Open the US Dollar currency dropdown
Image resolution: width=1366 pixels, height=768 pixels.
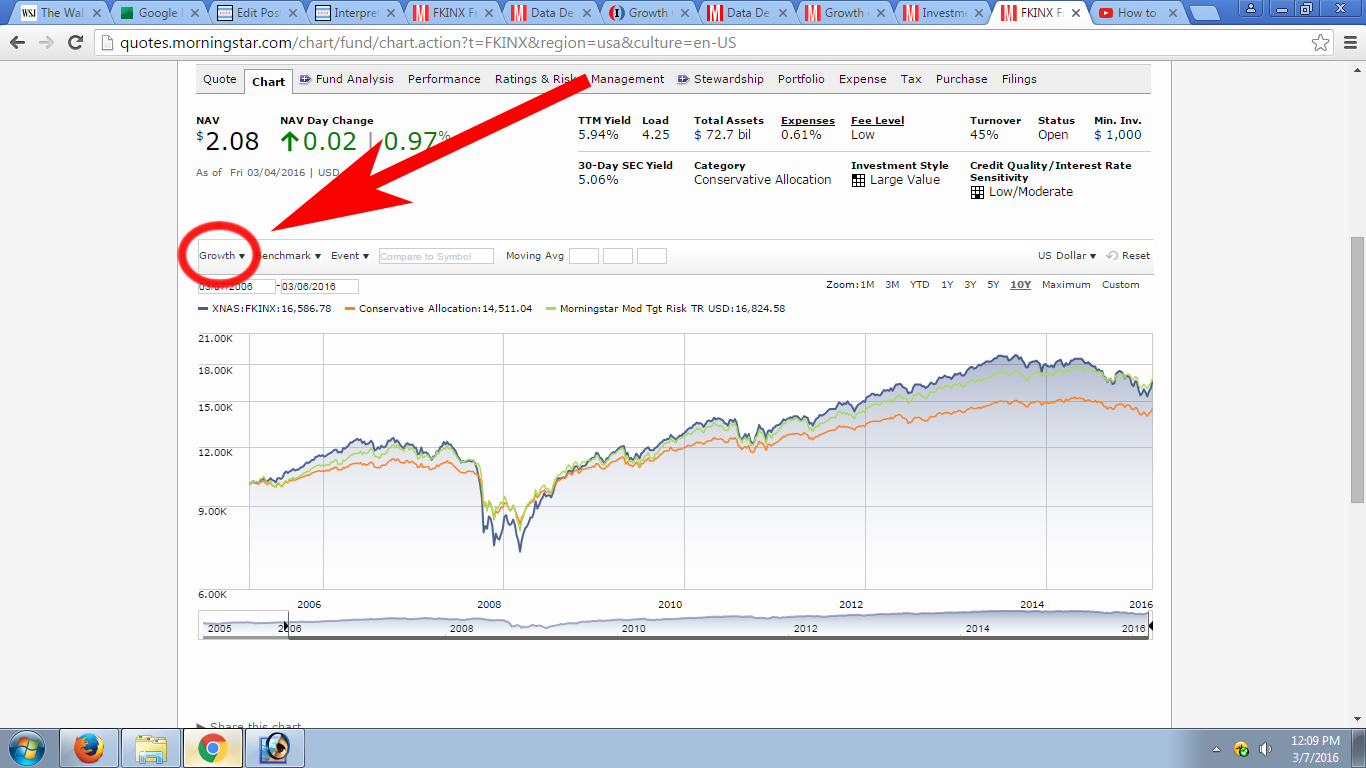click(1067, 256)
